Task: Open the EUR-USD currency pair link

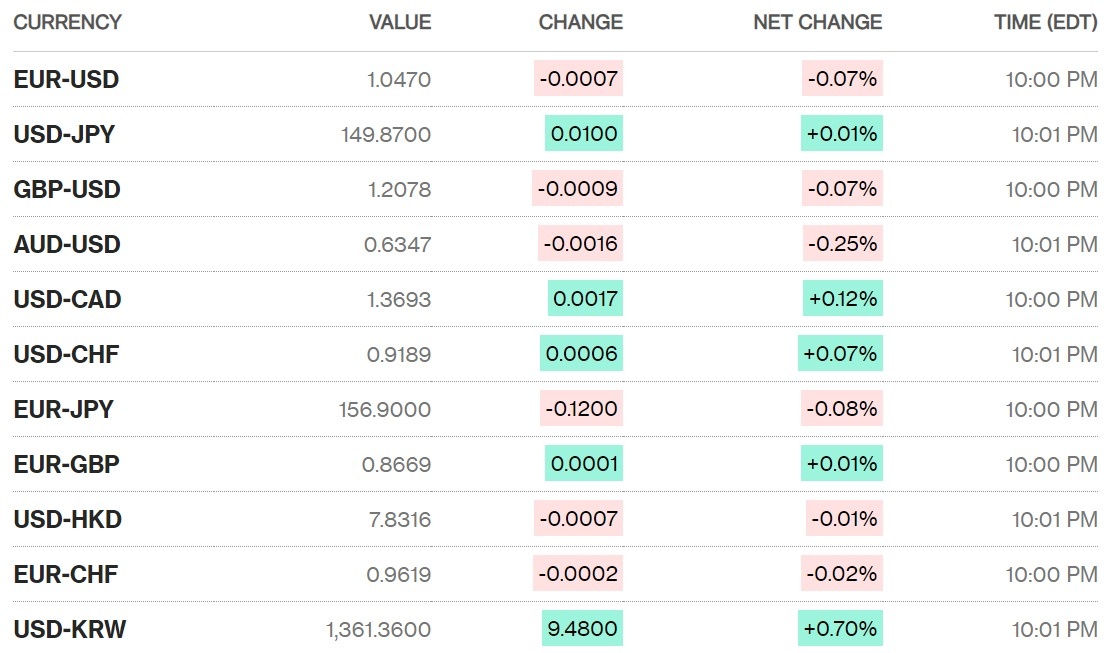Action: pyautogui.click(x=66, y=80)
